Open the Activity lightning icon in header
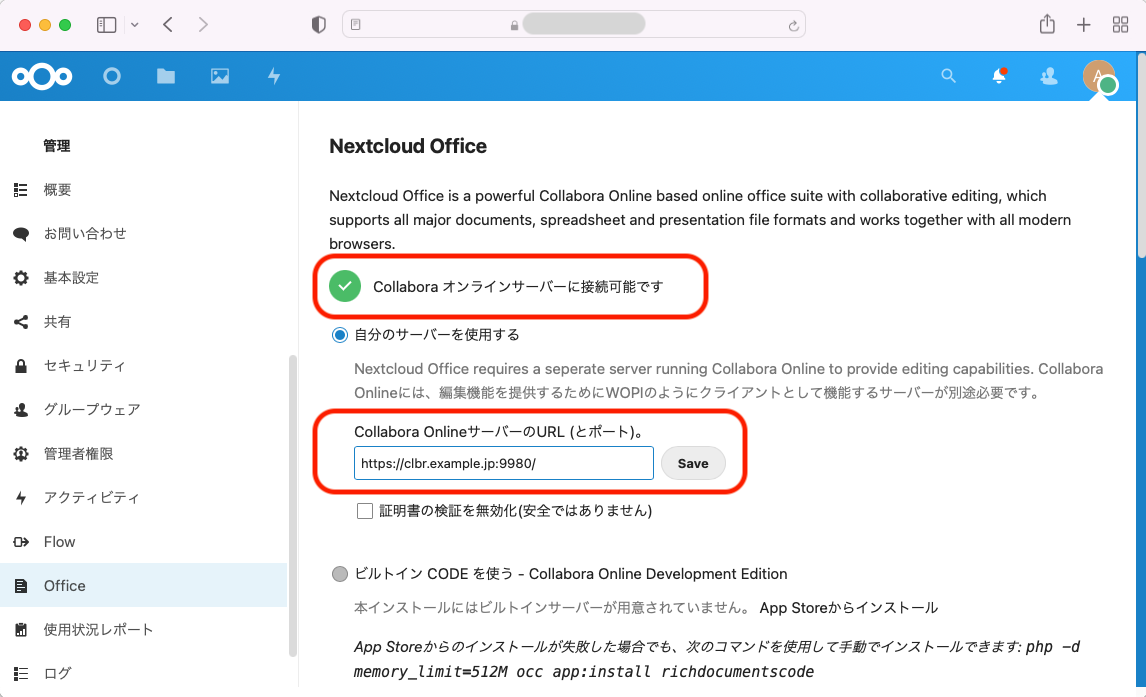Viewport: 1146px width, 697px height. coord(274,76)
